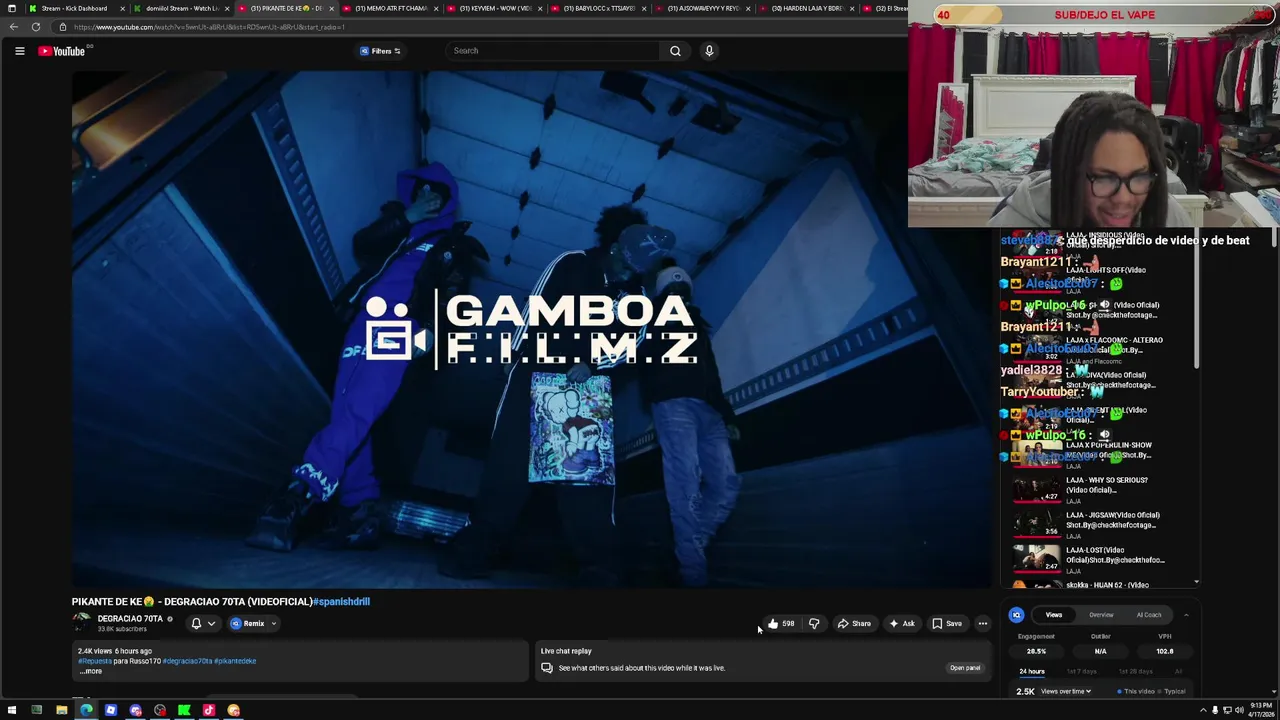Focus the YouTube search box
Viewport: 1280px width, 720px height.
click(x=551, y=51)
